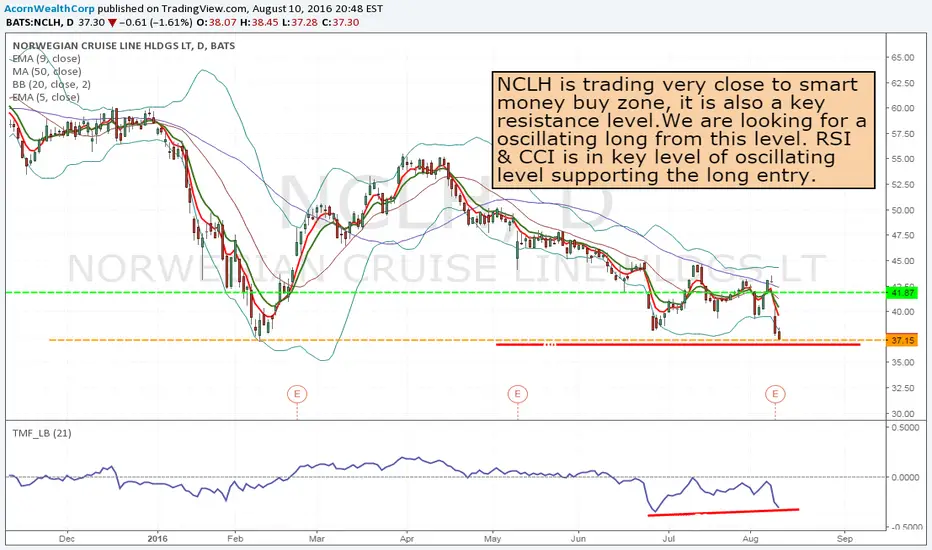Viewport: 932px width, 550px height.
Task: Click the C:37.30 close value in header
Action: pos(341,23)
